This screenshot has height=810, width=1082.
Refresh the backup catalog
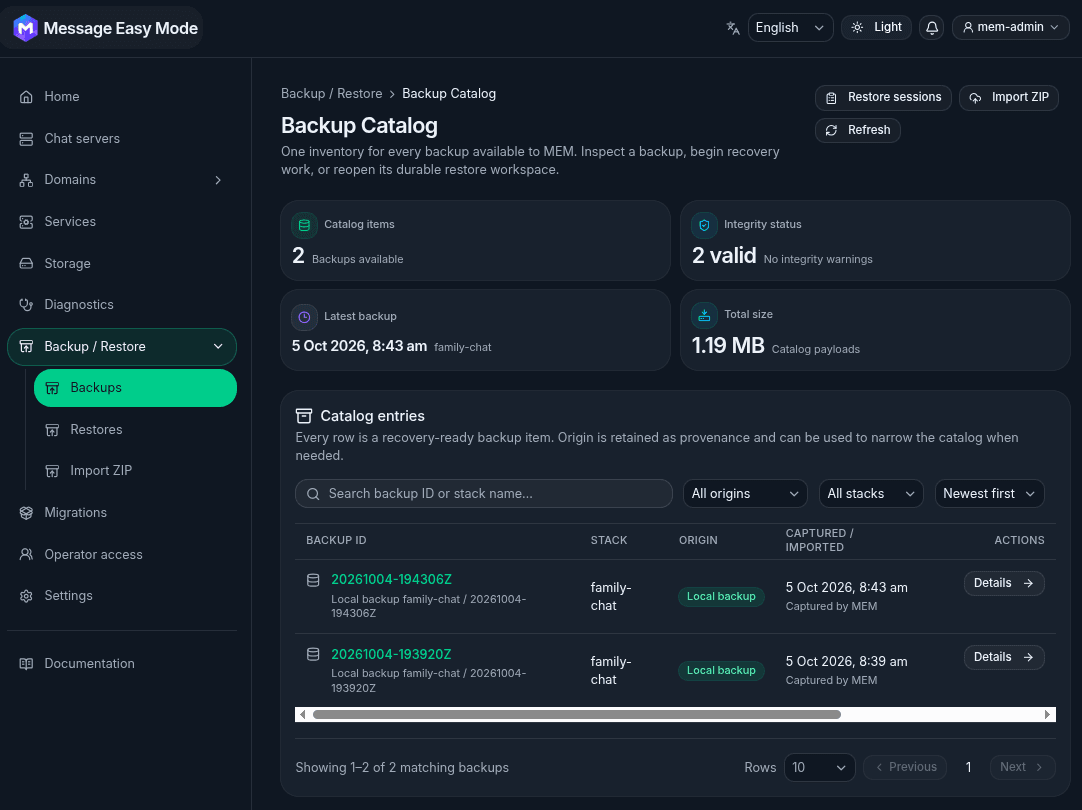click(858, 130)
